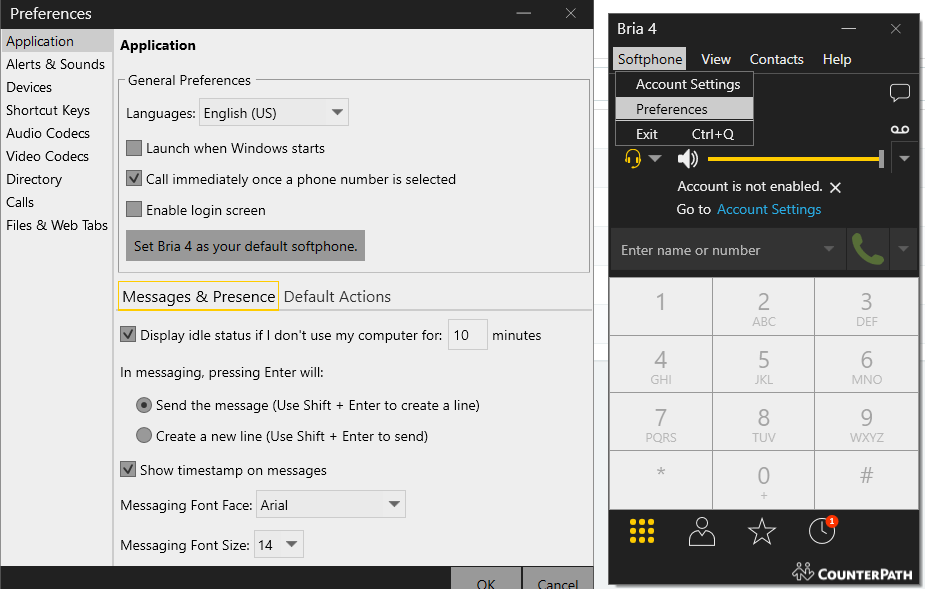Viewport: 925px width, 589px height.
Task: Dismiss the 'Account is not enabled' message
Action: (835, 188)
